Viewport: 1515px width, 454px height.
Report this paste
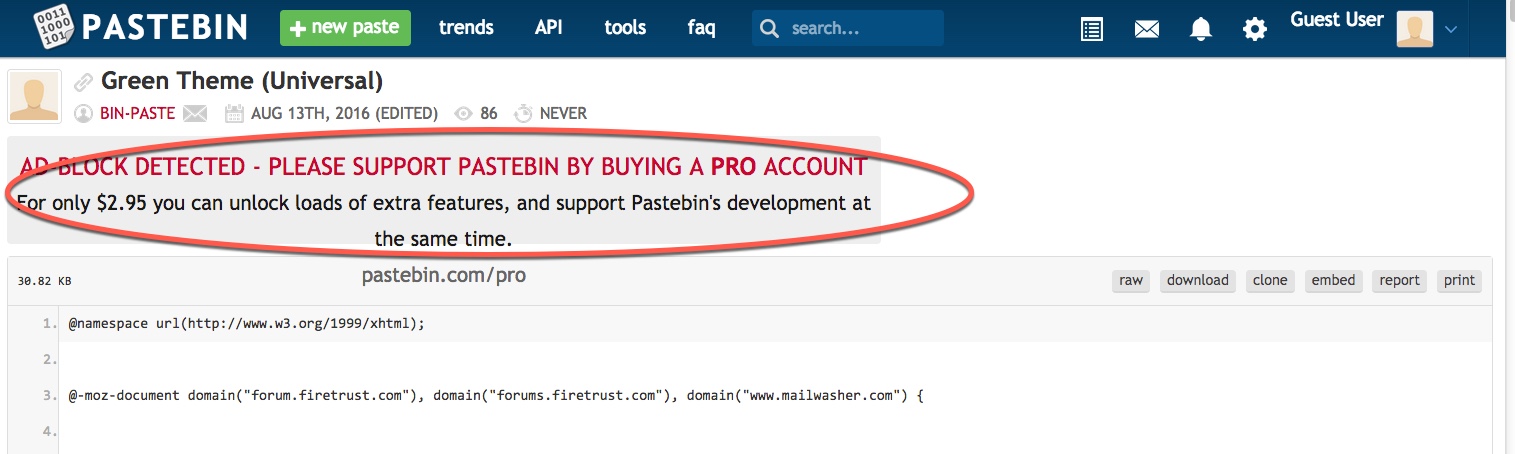1399,280
